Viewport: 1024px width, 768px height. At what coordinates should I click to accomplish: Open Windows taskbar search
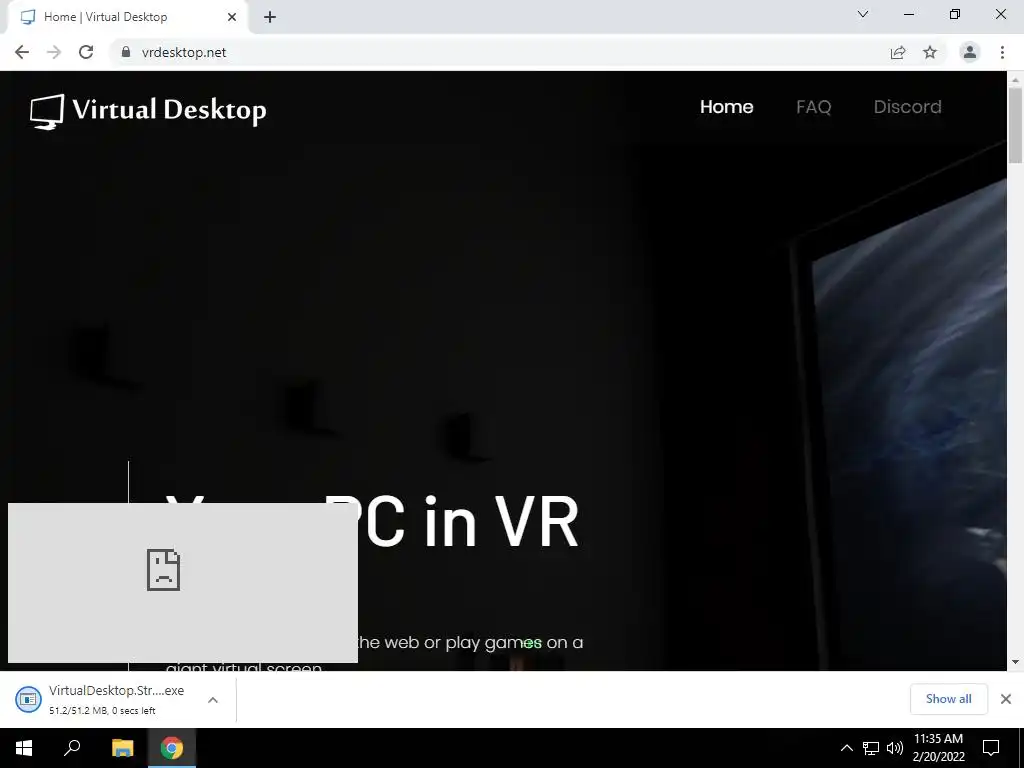(72, 748)
